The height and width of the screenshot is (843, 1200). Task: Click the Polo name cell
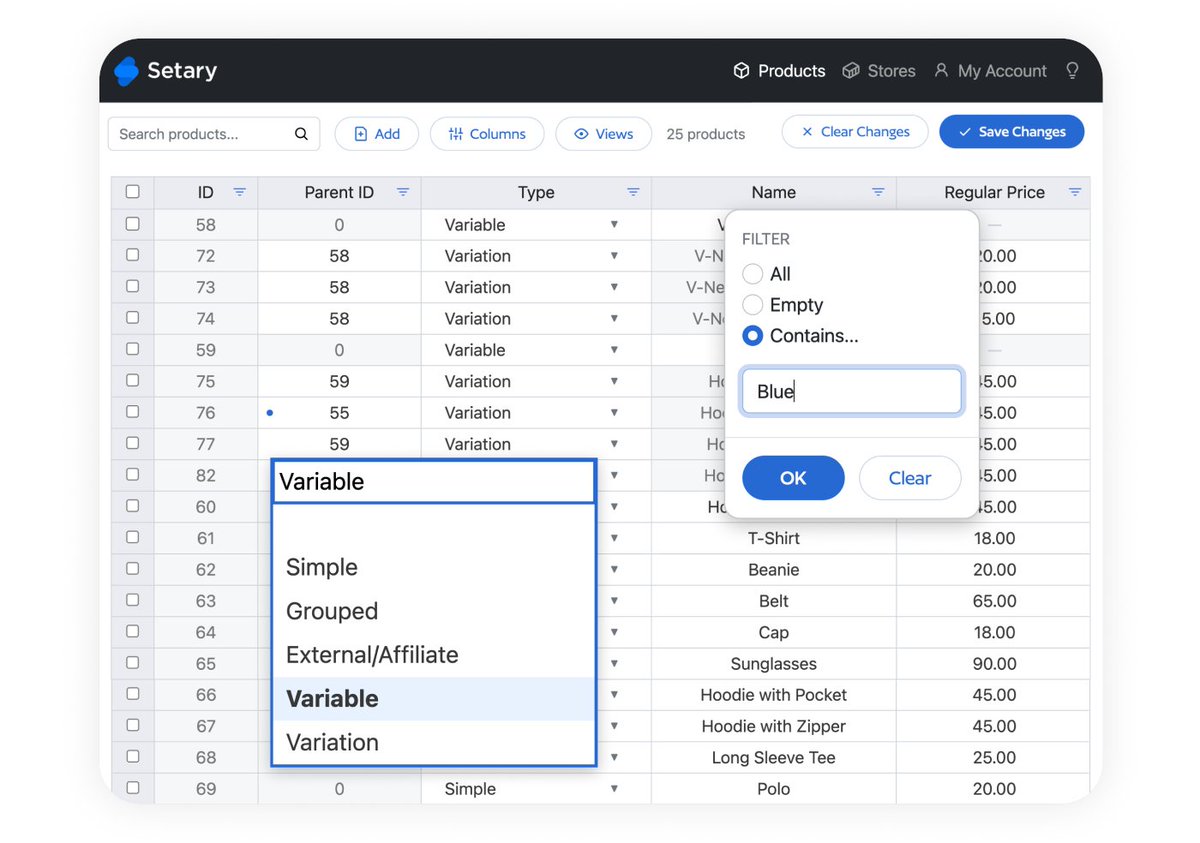click(x=774, y=789)
